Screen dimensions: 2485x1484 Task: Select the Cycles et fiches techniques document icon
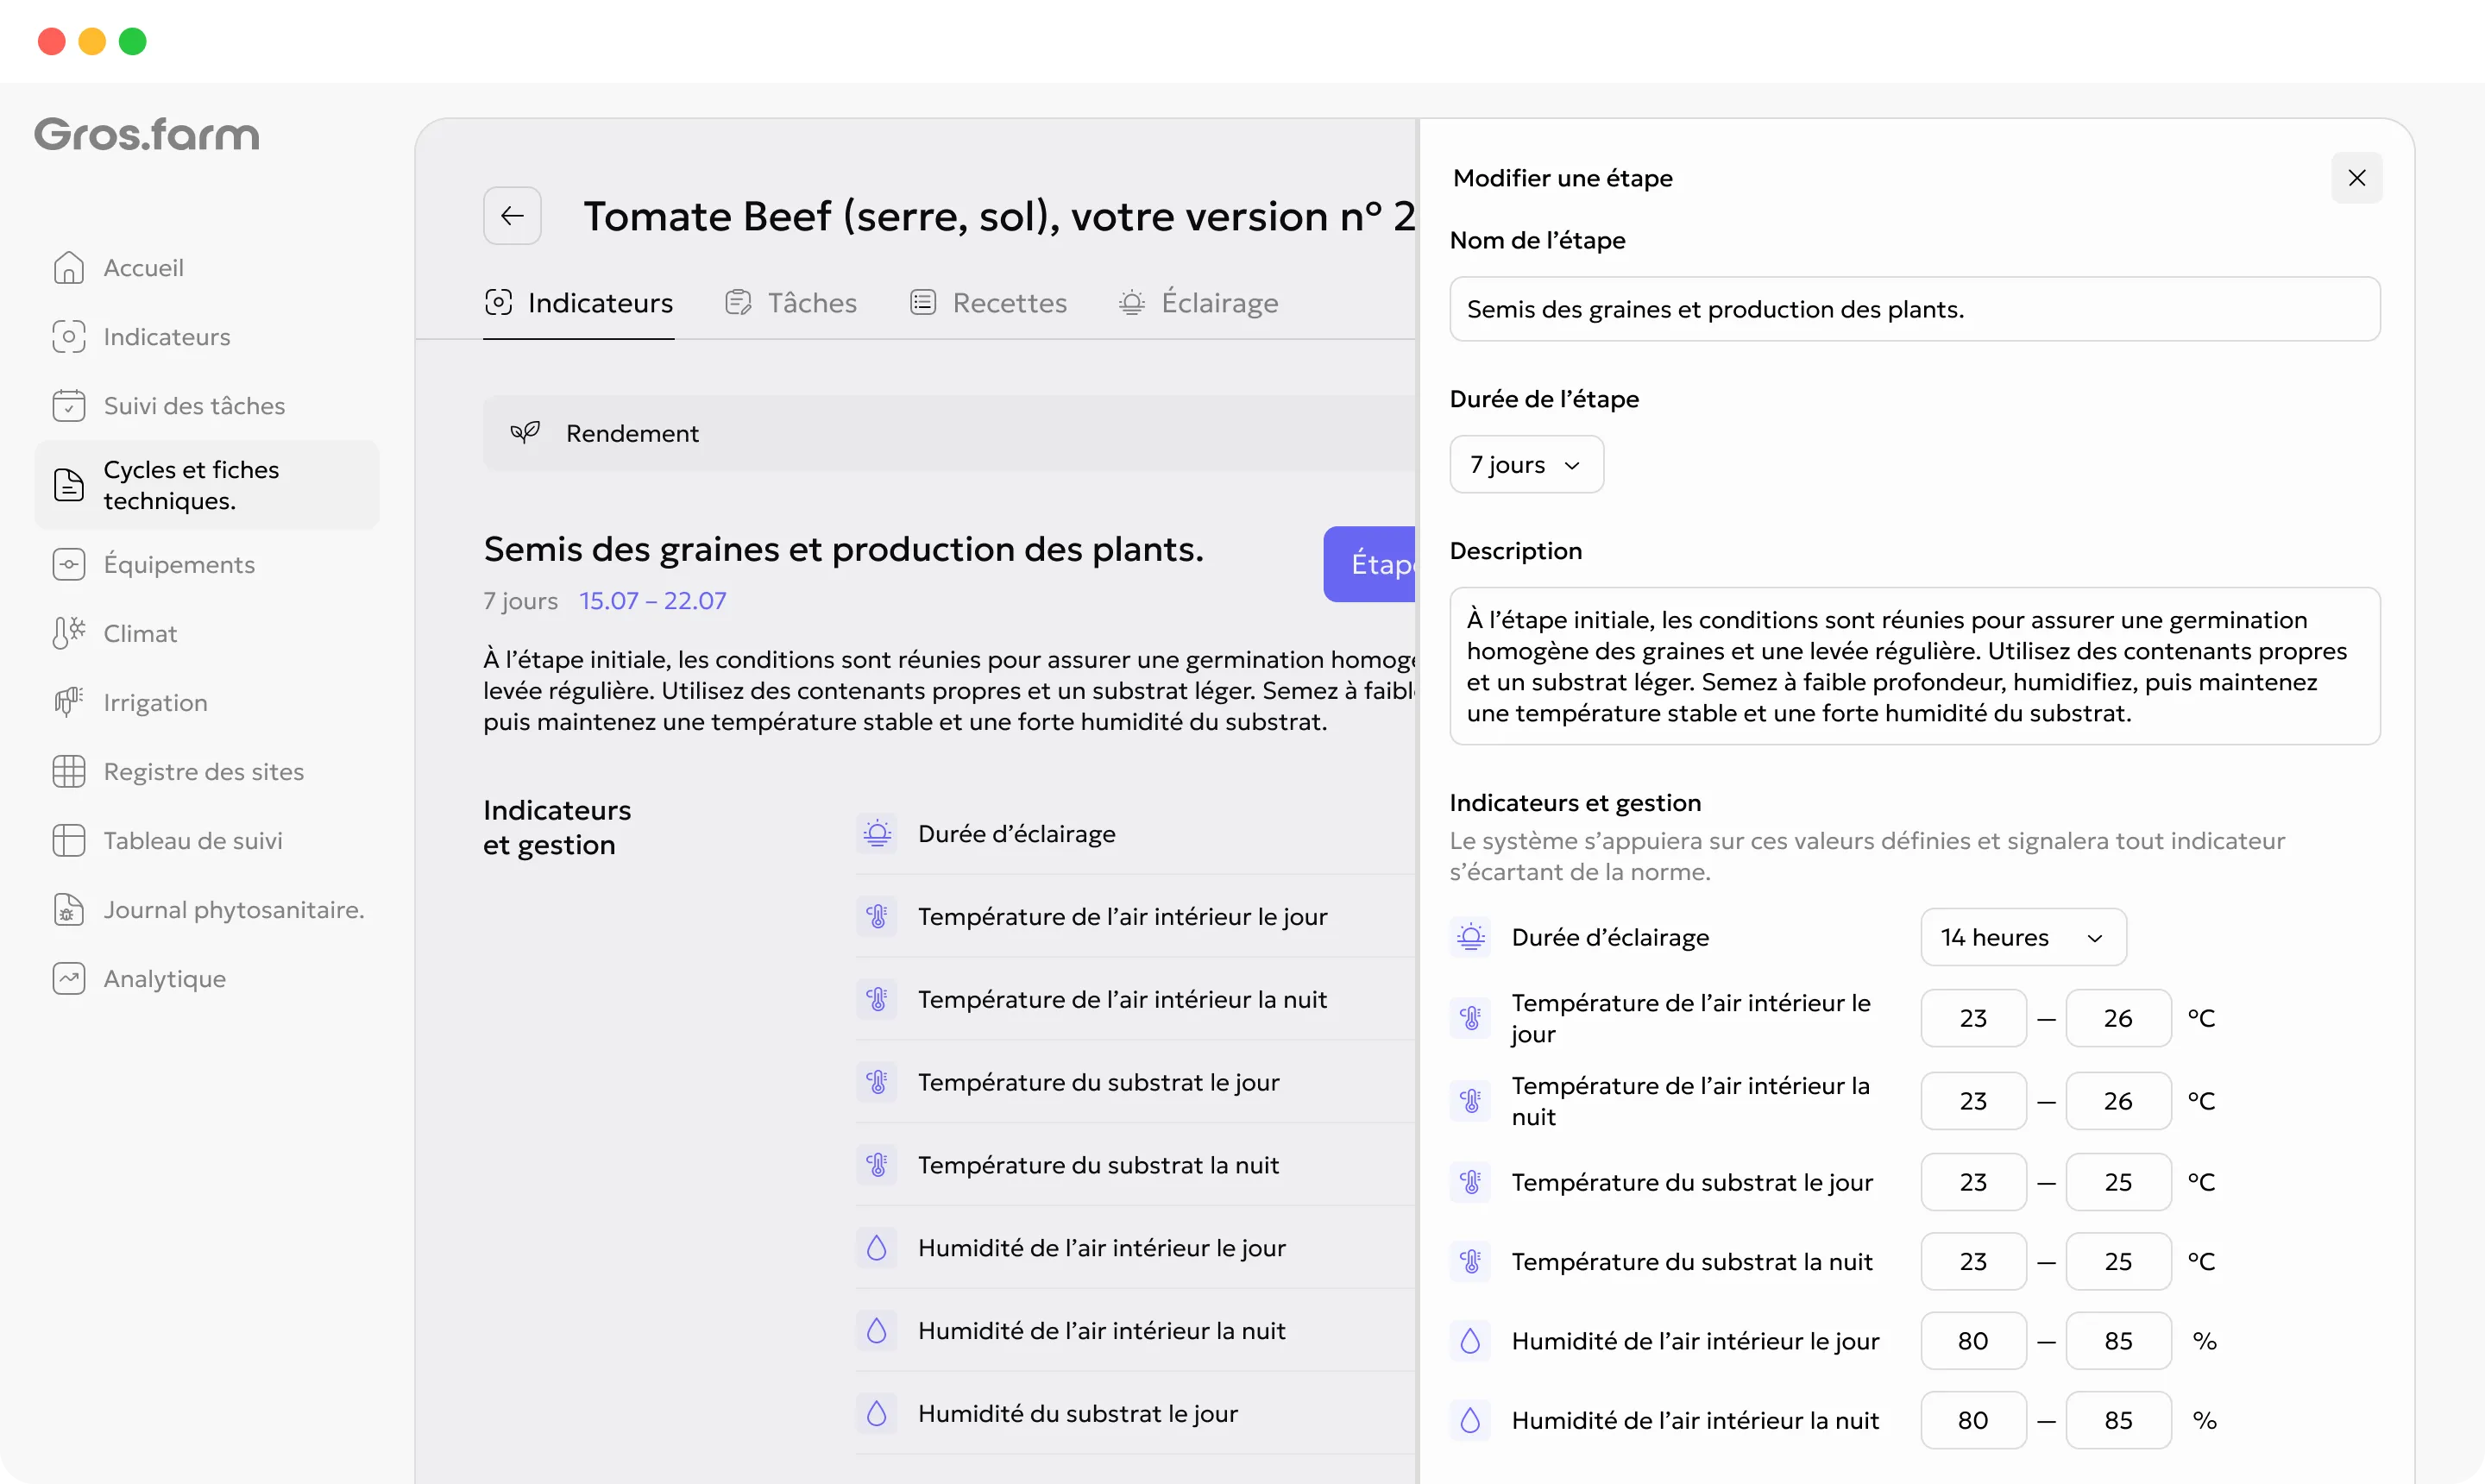[68, 485]
